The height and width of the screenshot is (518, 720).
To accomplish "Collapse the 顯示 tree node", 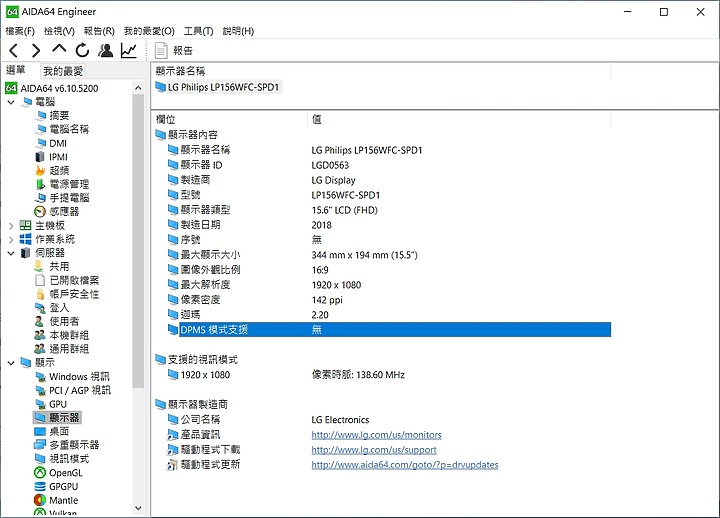I will pyautogui.click(x=11, y=363).
